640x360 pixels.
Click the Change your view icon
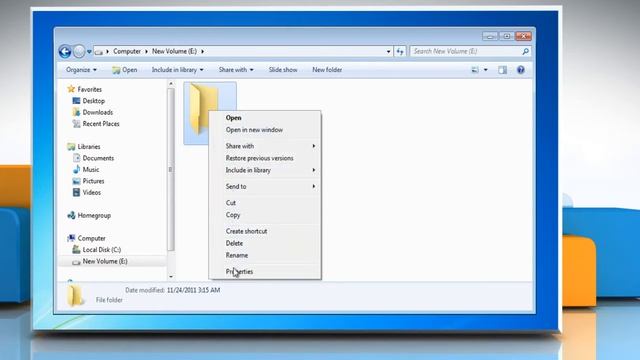pos(475,70)
